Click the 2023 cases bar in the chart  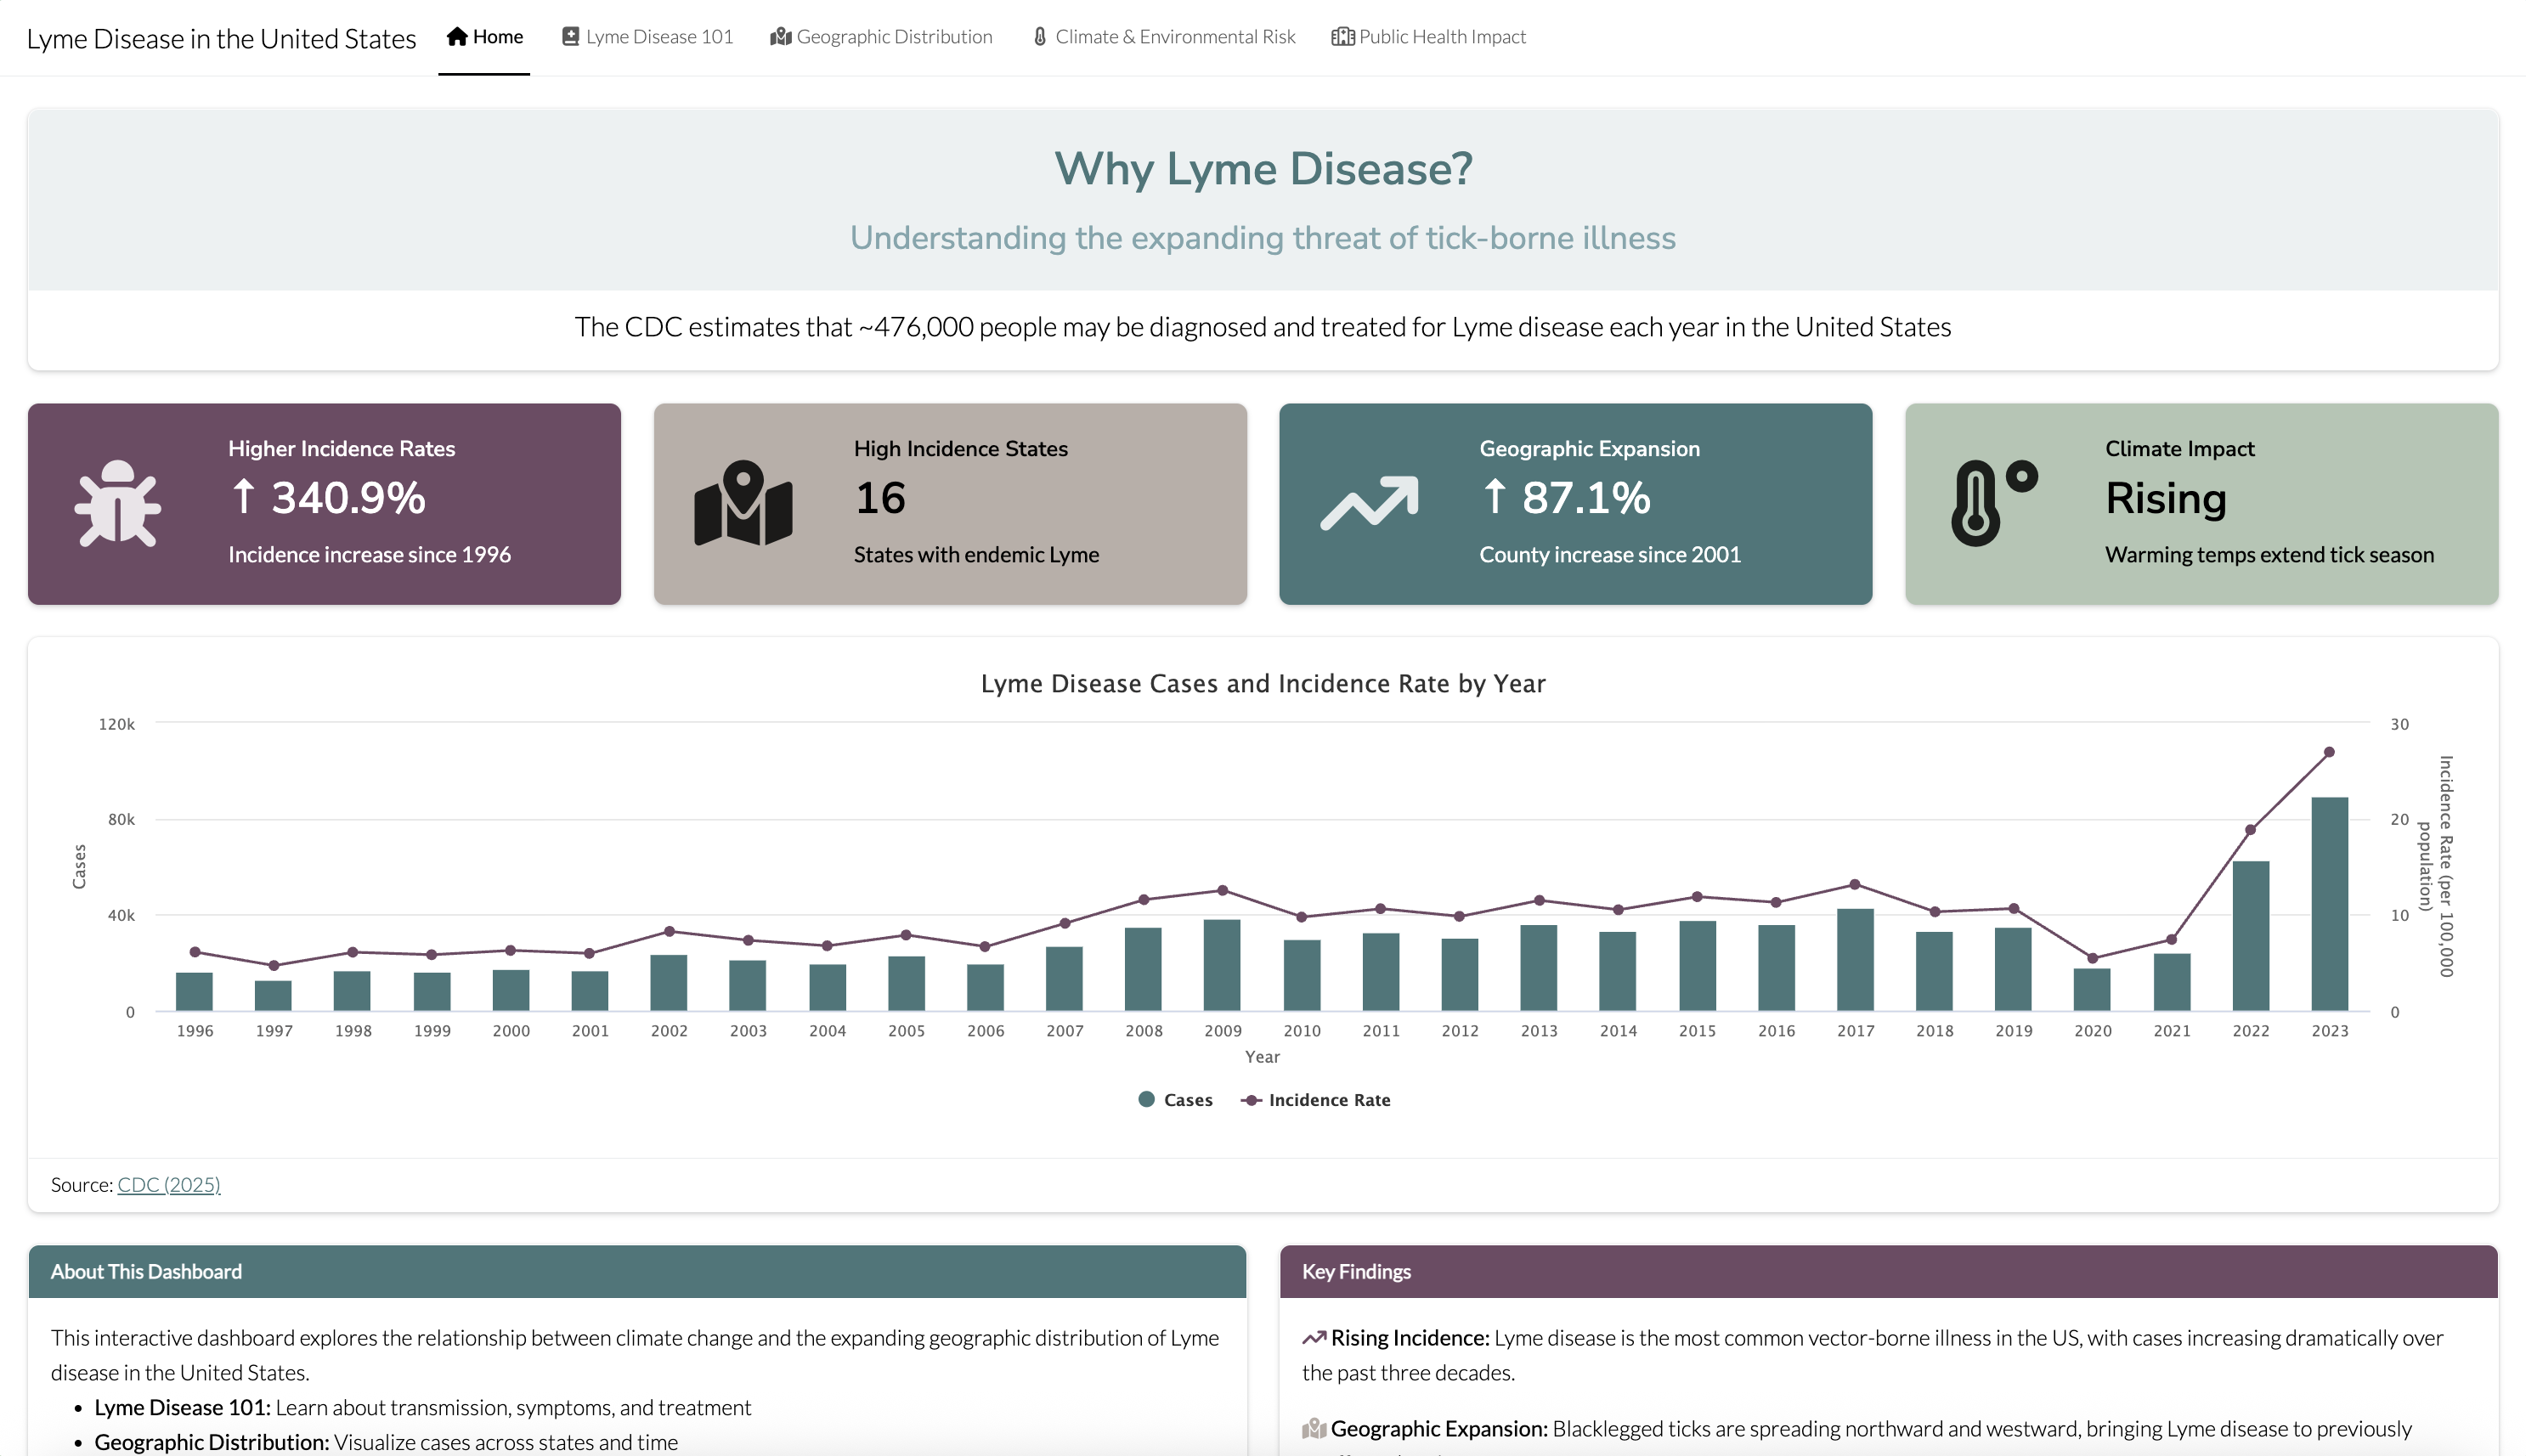(2329, 903)
